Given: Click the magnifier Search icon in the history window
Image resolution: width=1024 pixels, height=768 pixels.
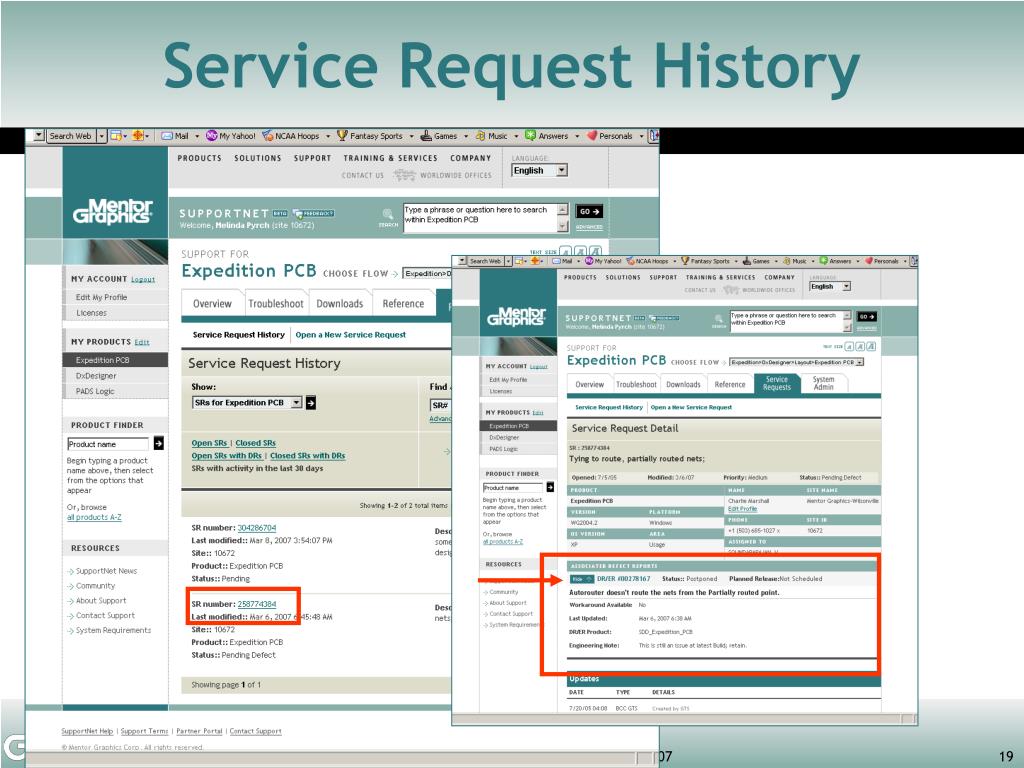Looking at the screenshot, I should click(388, 214).
